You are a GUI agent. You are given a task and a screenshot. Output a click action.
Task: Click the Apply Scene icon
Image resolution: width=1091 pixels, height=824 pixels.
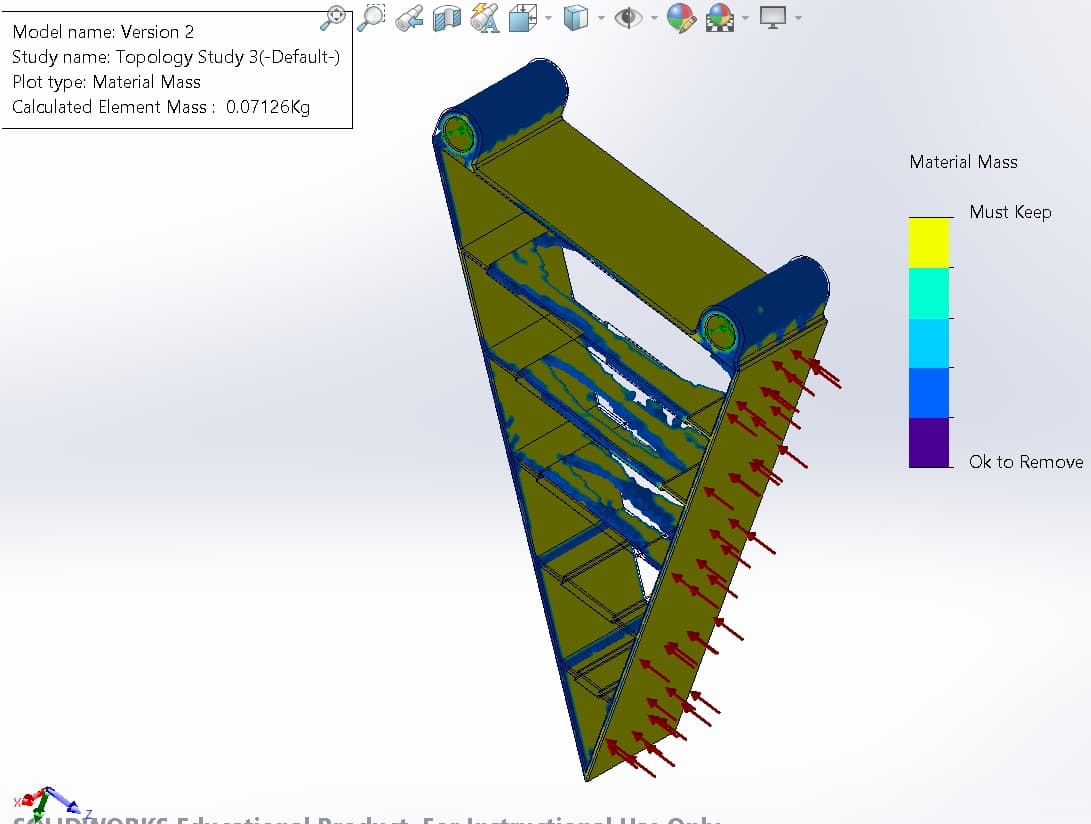720,17
